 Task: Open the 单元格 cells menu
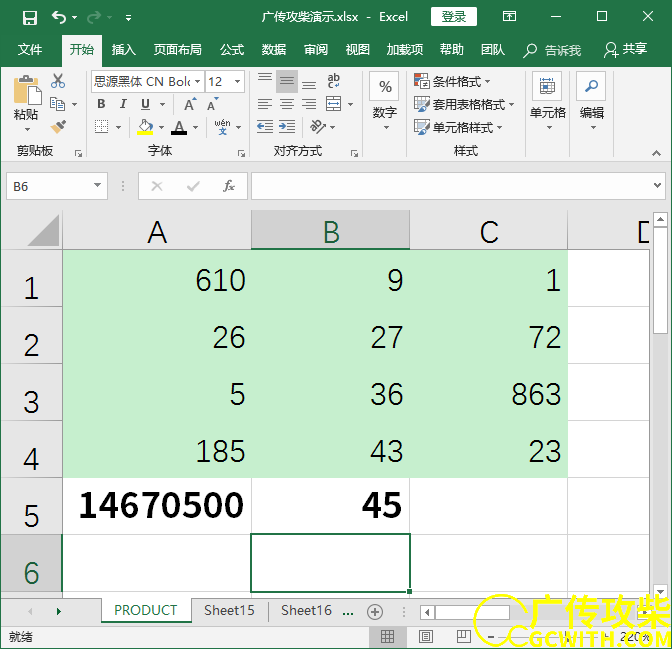point(548,101)
